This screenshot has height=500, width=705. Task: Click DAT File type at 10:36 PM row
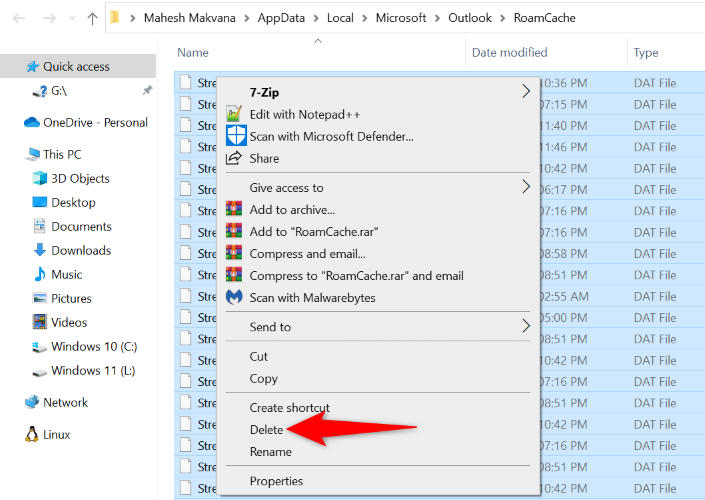tap(655, 83)
